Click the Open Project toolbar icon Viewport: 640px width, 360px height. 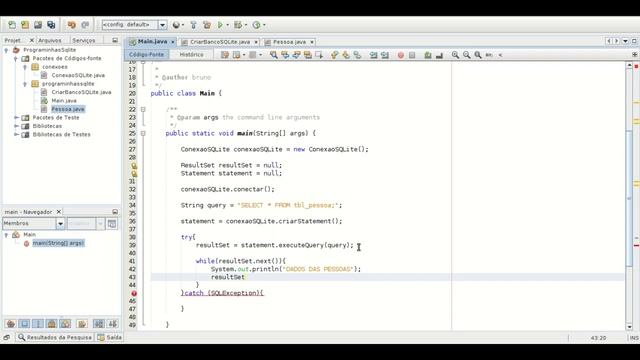[x=38, y=25]
